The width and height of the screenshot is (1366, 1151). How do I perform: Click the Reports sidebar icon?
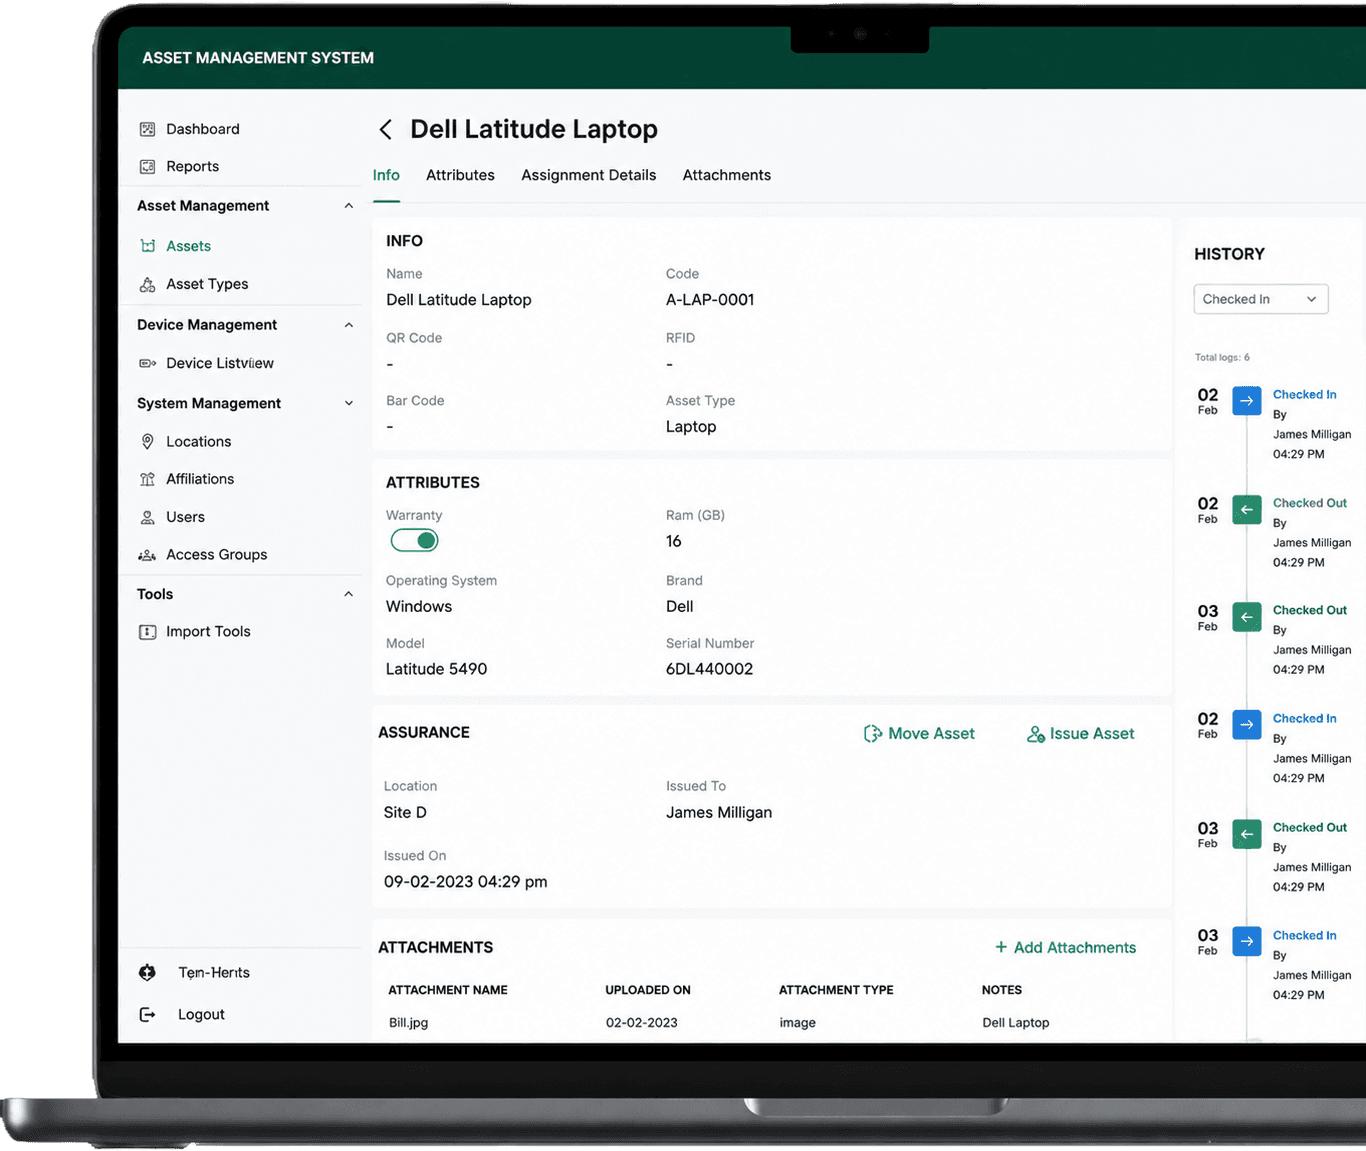click(x=147, y=166)
